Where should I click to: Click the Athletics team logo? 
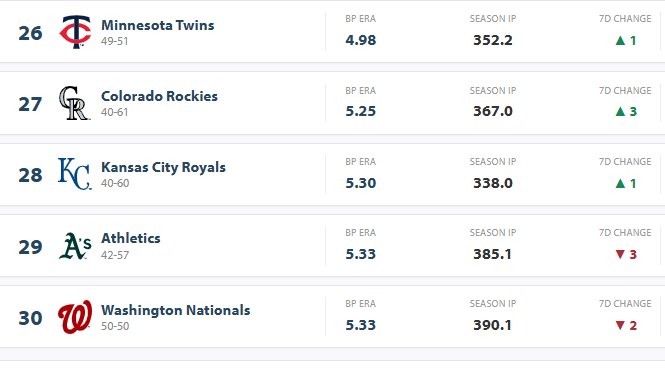[75, 246]
